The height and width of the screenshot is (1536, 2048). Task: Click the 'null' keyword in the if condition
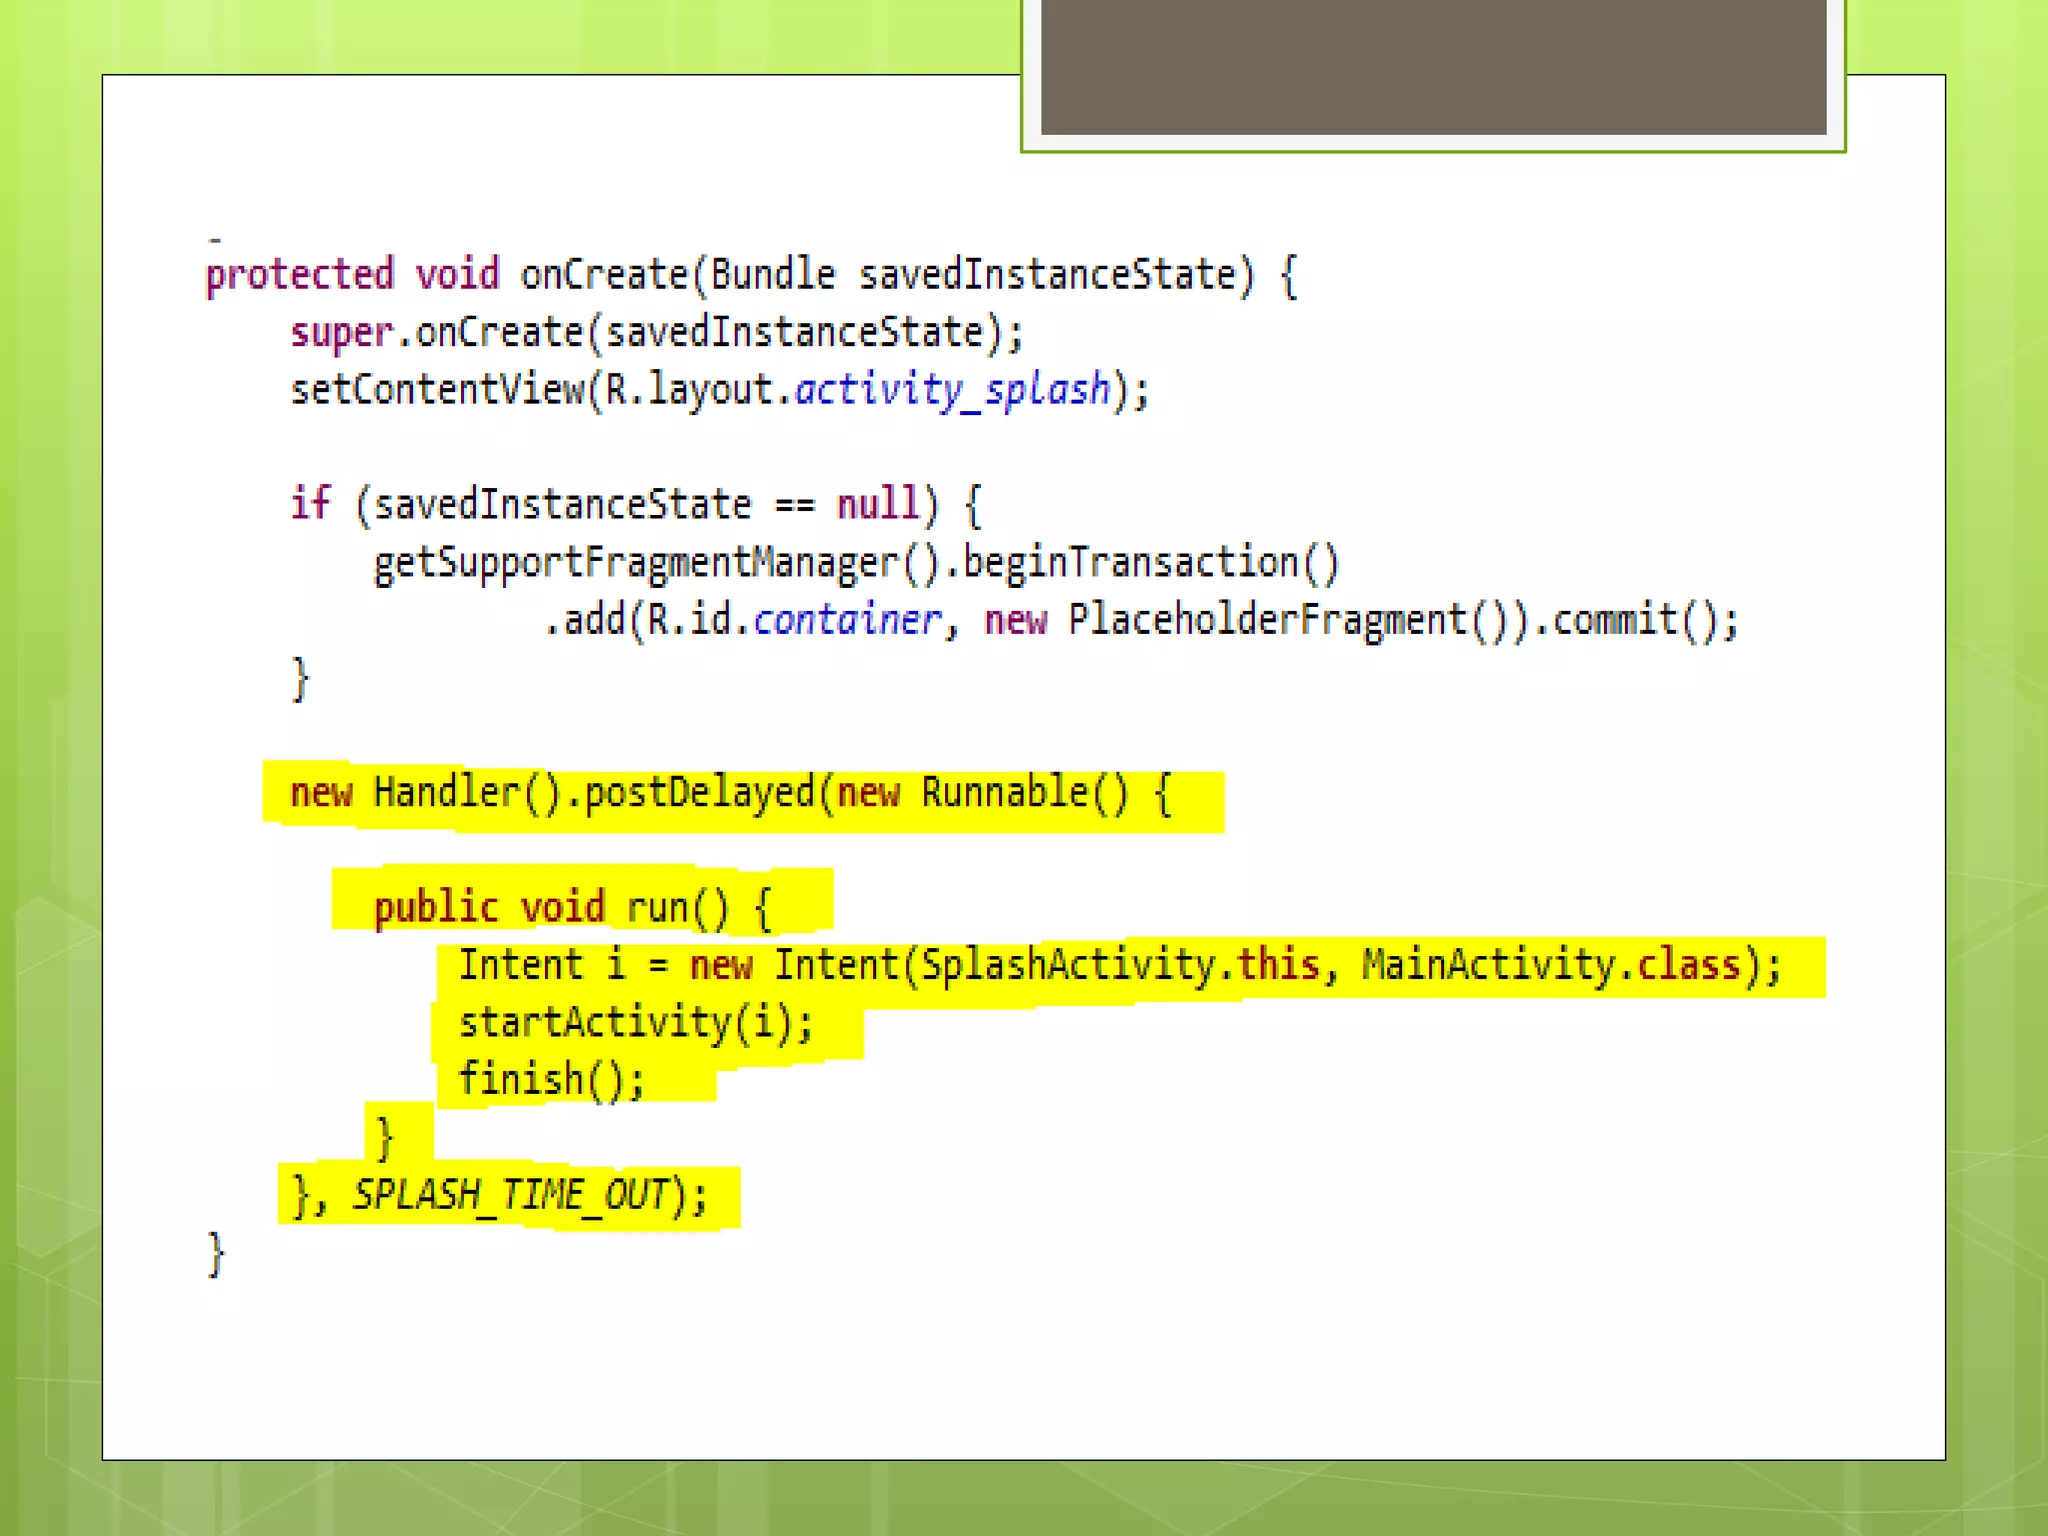click(x=877, y=505)
